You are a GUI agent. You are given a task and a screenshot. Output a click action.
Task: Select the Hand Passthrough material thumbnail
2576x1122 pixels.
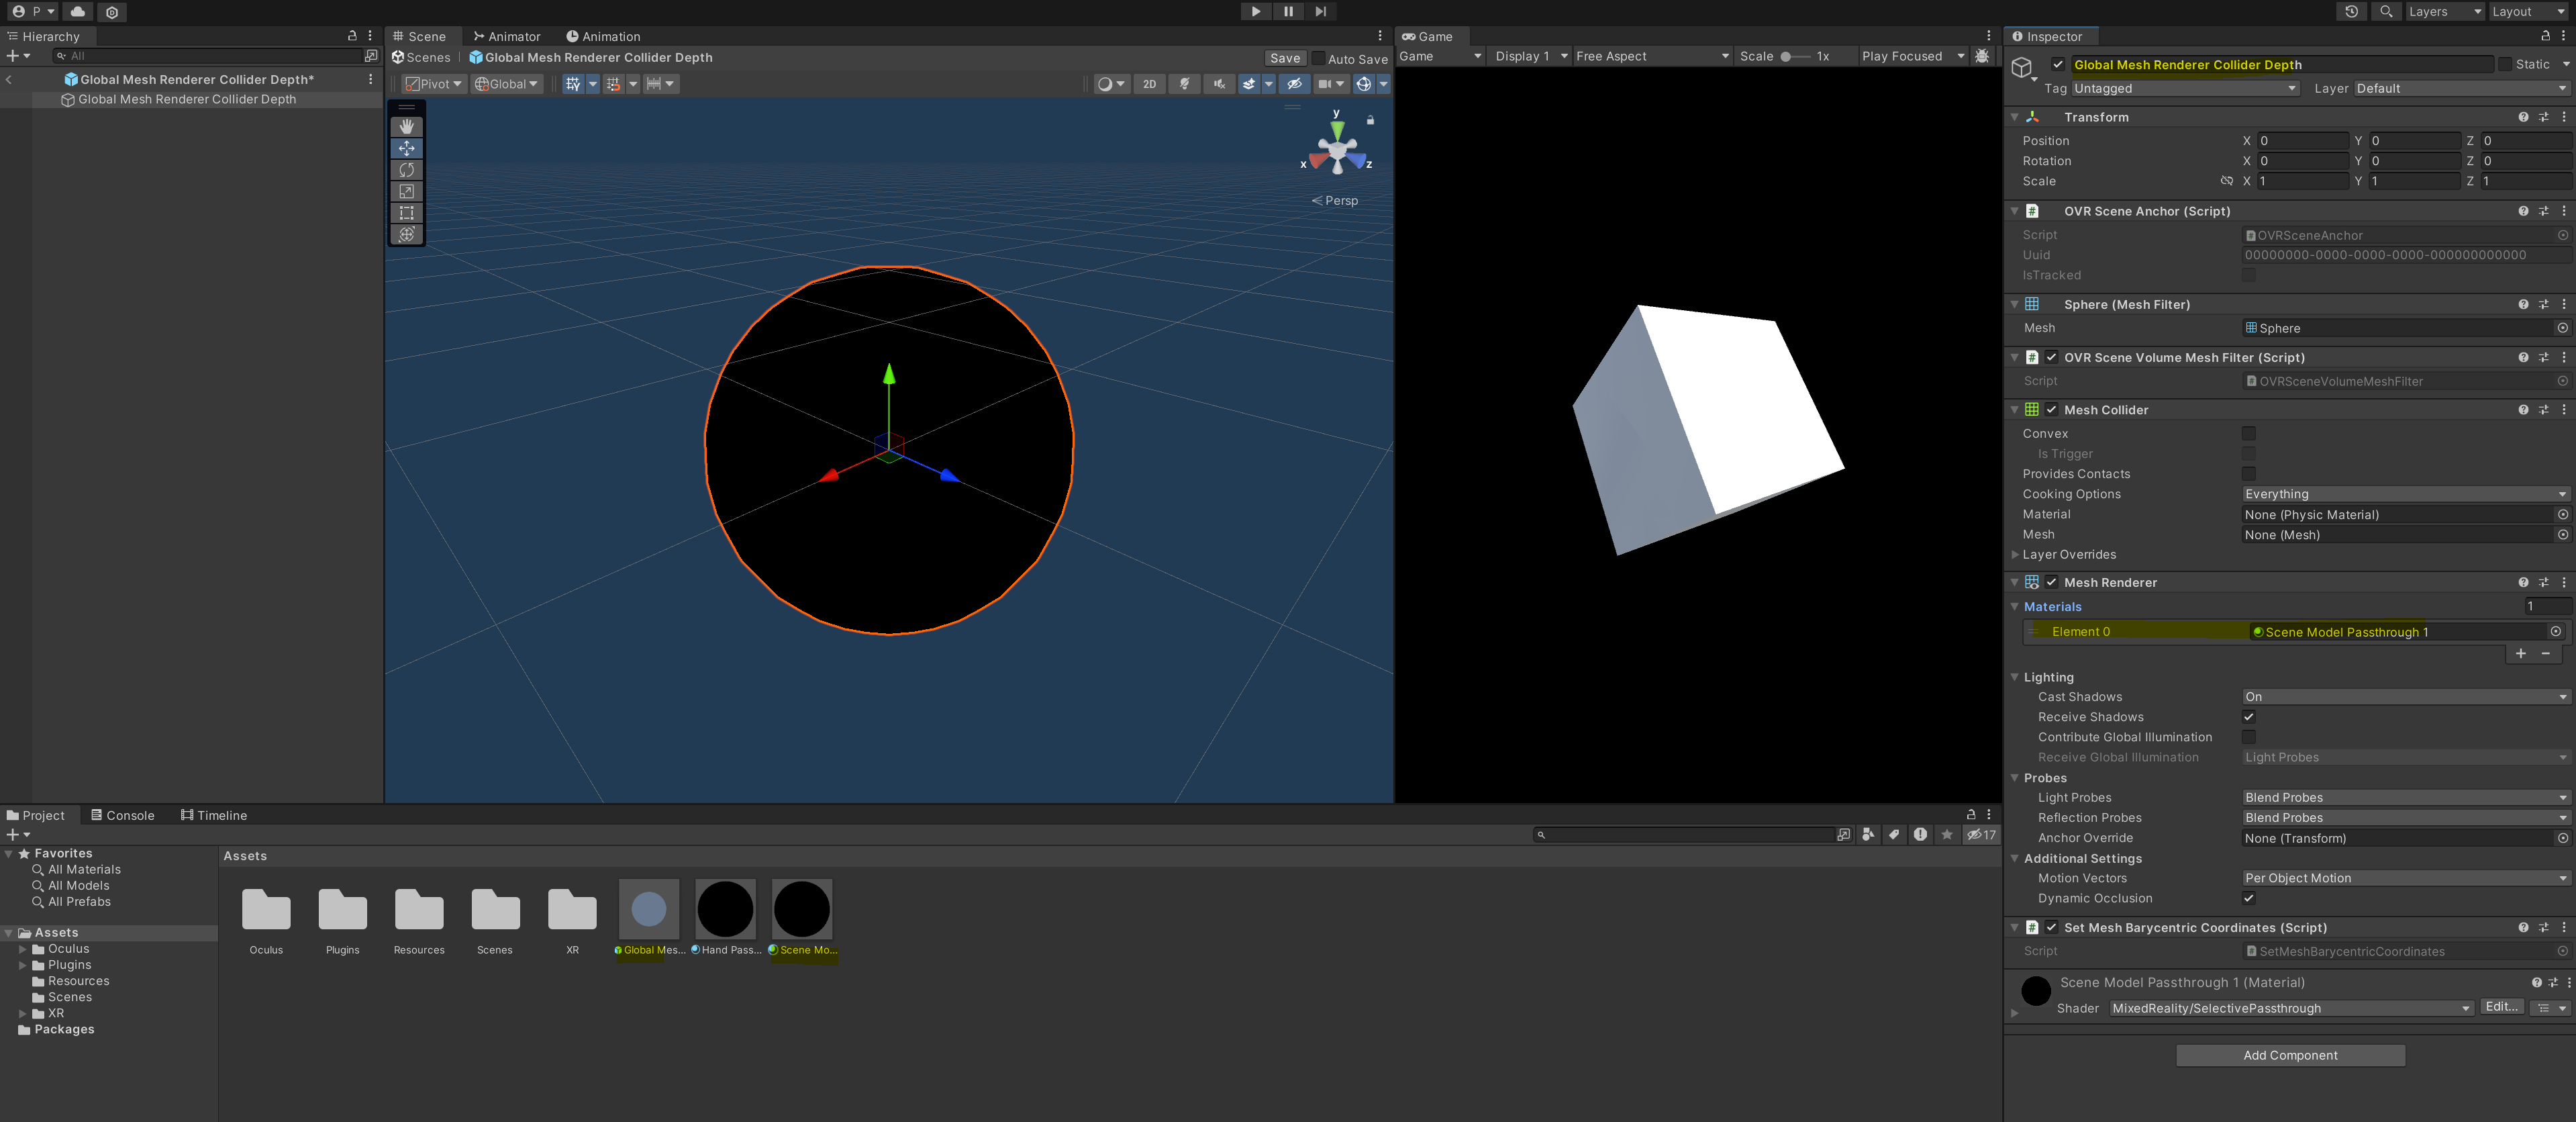point(725,909)
